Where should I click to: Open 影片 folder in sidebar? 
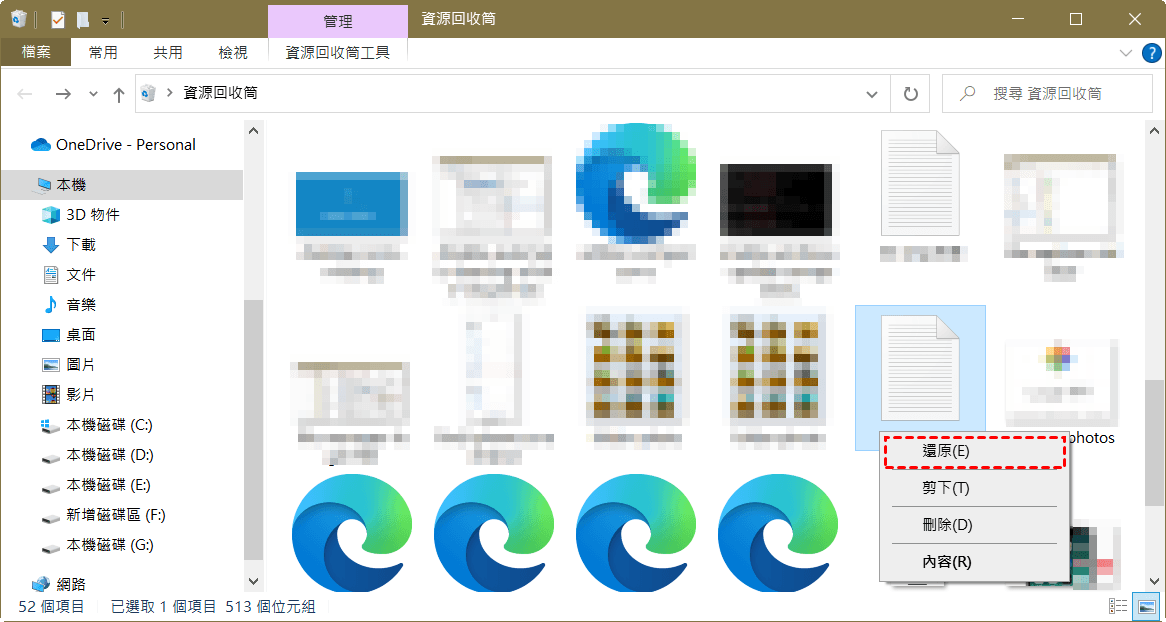(68, 394)
